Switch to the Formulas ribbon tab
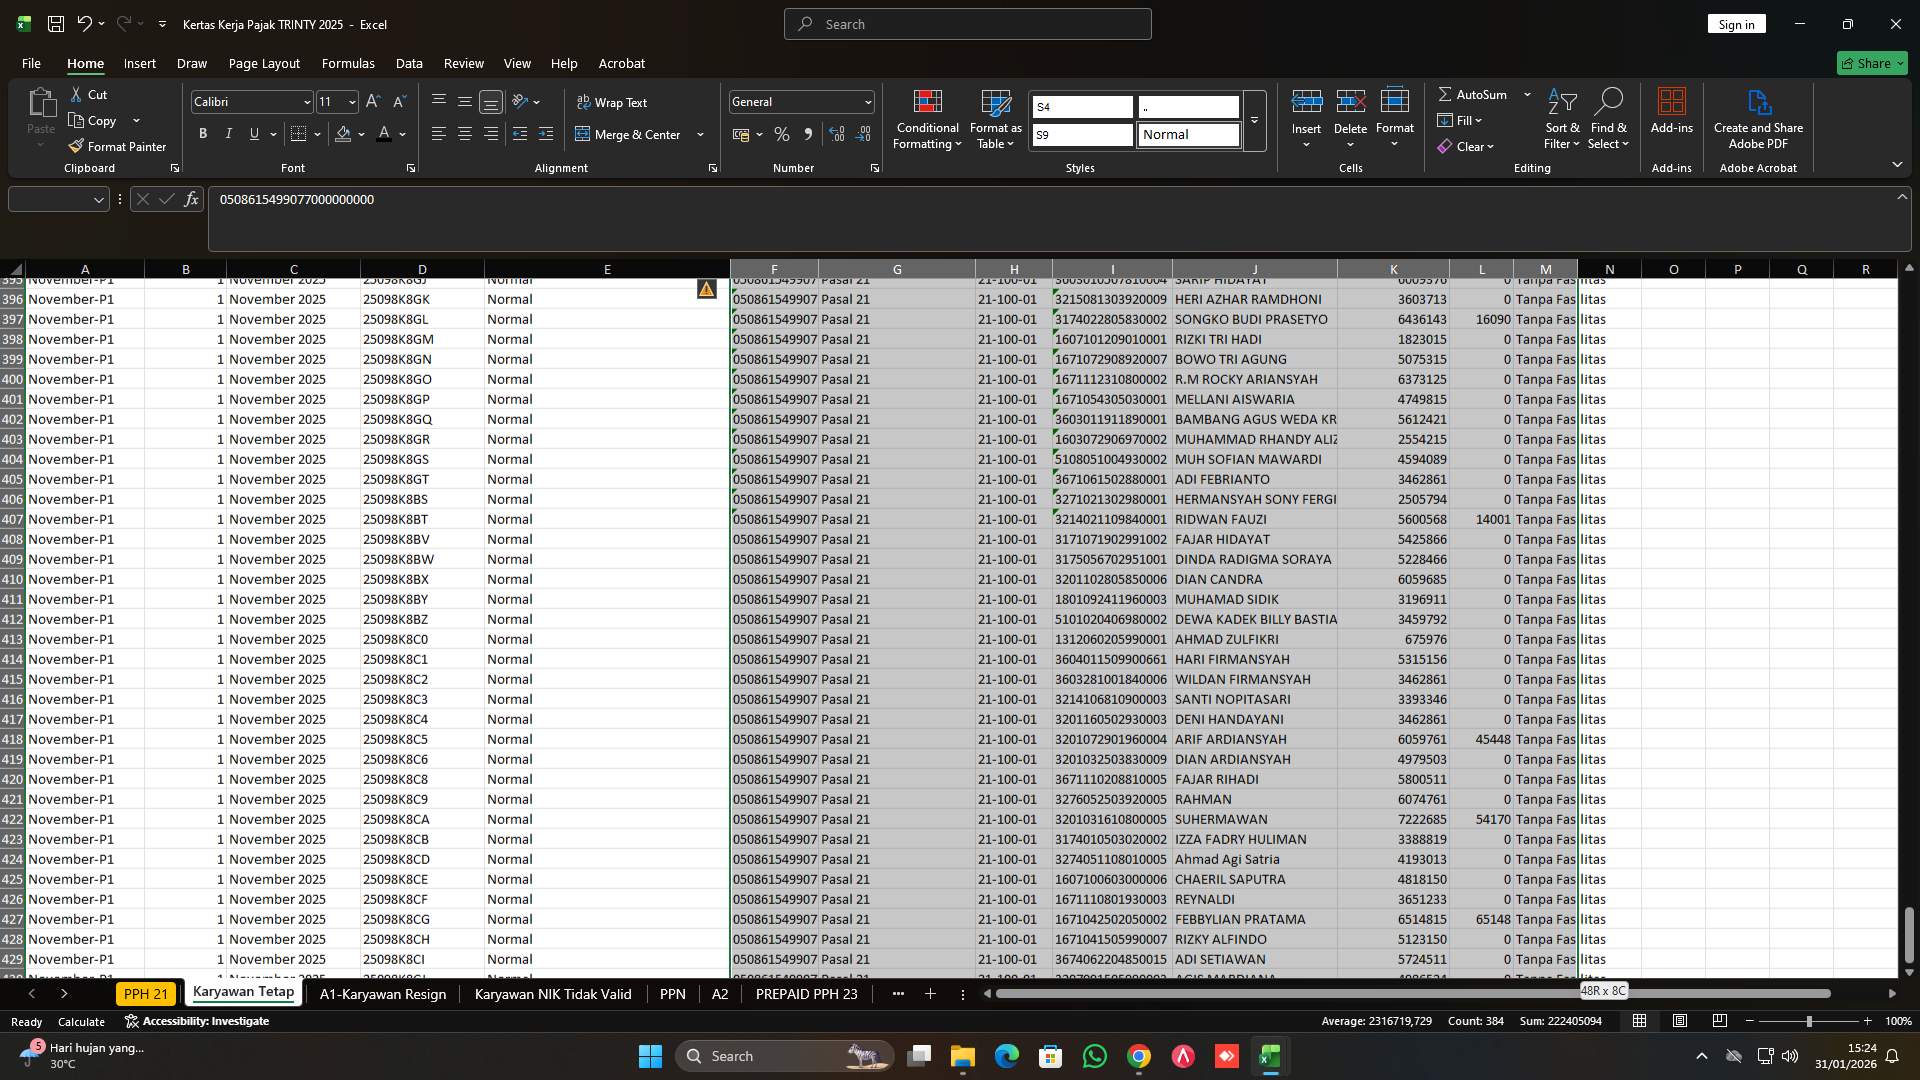1920x1080 pixels. tap(347, 63)
